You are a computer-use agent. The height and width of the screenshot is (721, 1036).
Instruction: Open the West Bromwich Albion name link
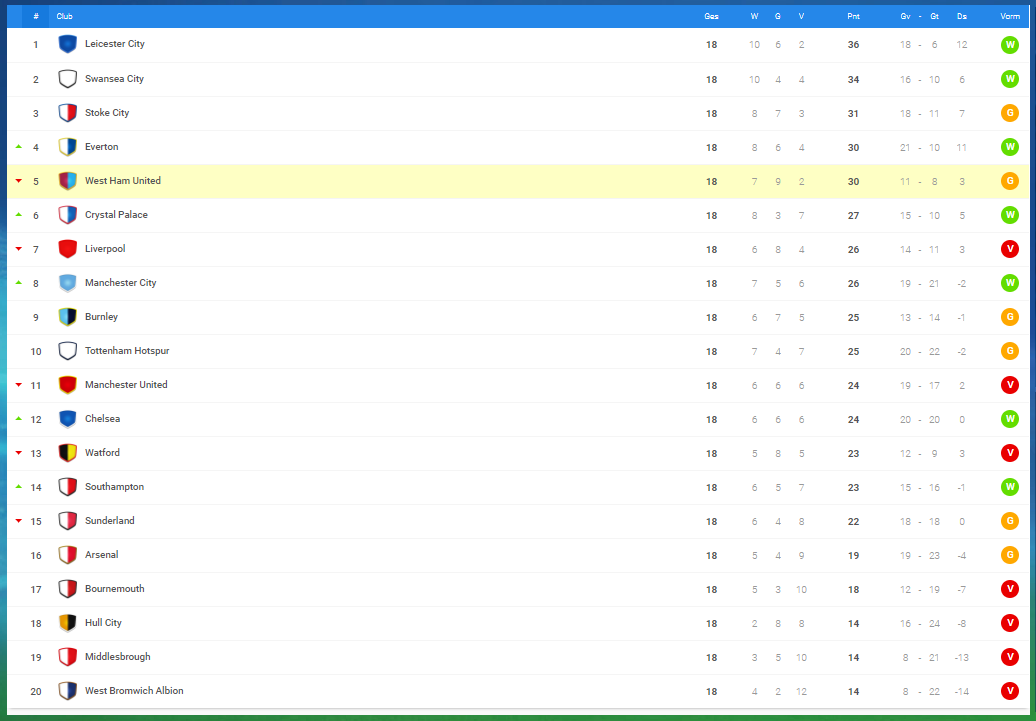pos(134,691)
